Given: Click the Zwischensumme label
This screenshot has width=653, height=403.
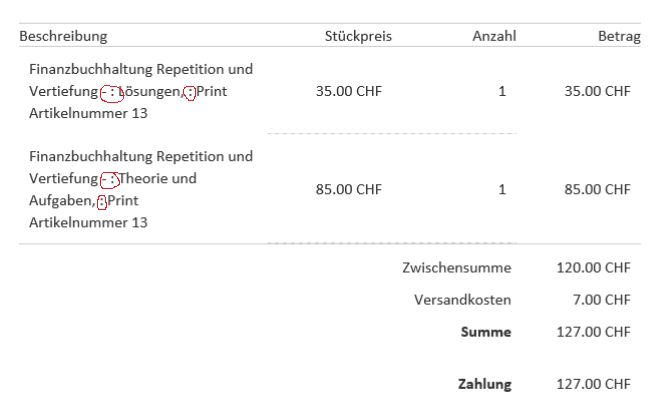Looking at the screenshot, I should pyautogui.click(x=456, y=268).
